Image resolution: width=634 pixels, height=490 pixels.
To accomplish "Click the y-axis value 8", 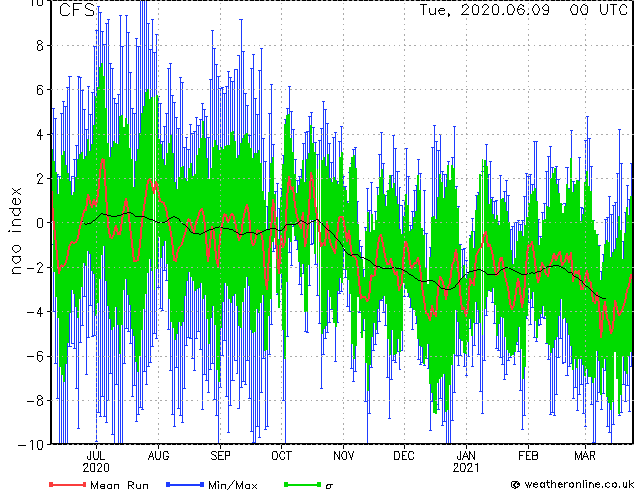I will tap(40, 46).
